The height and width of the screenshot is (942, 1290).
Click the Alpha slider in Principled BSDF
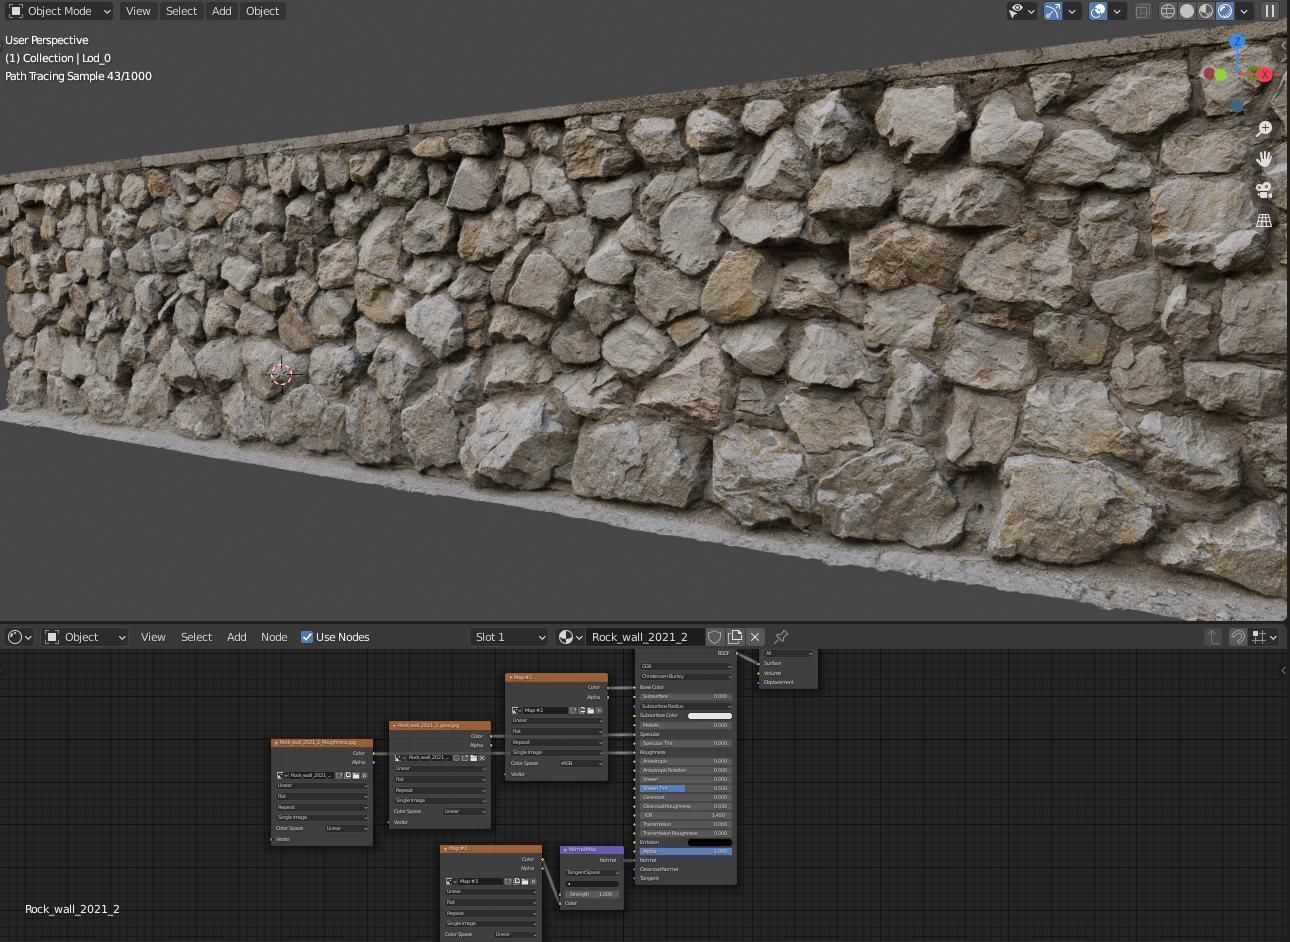click(685, 851)
